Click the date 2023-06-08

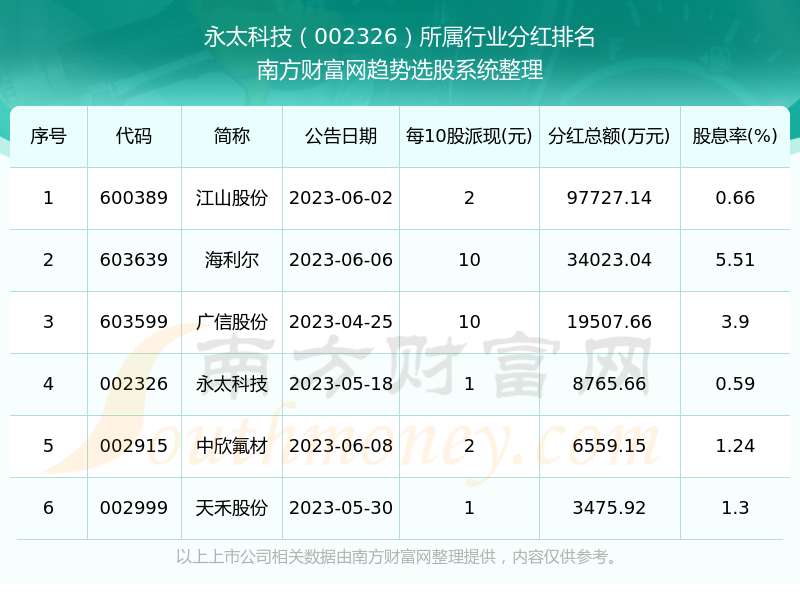[x=341, y=446]
